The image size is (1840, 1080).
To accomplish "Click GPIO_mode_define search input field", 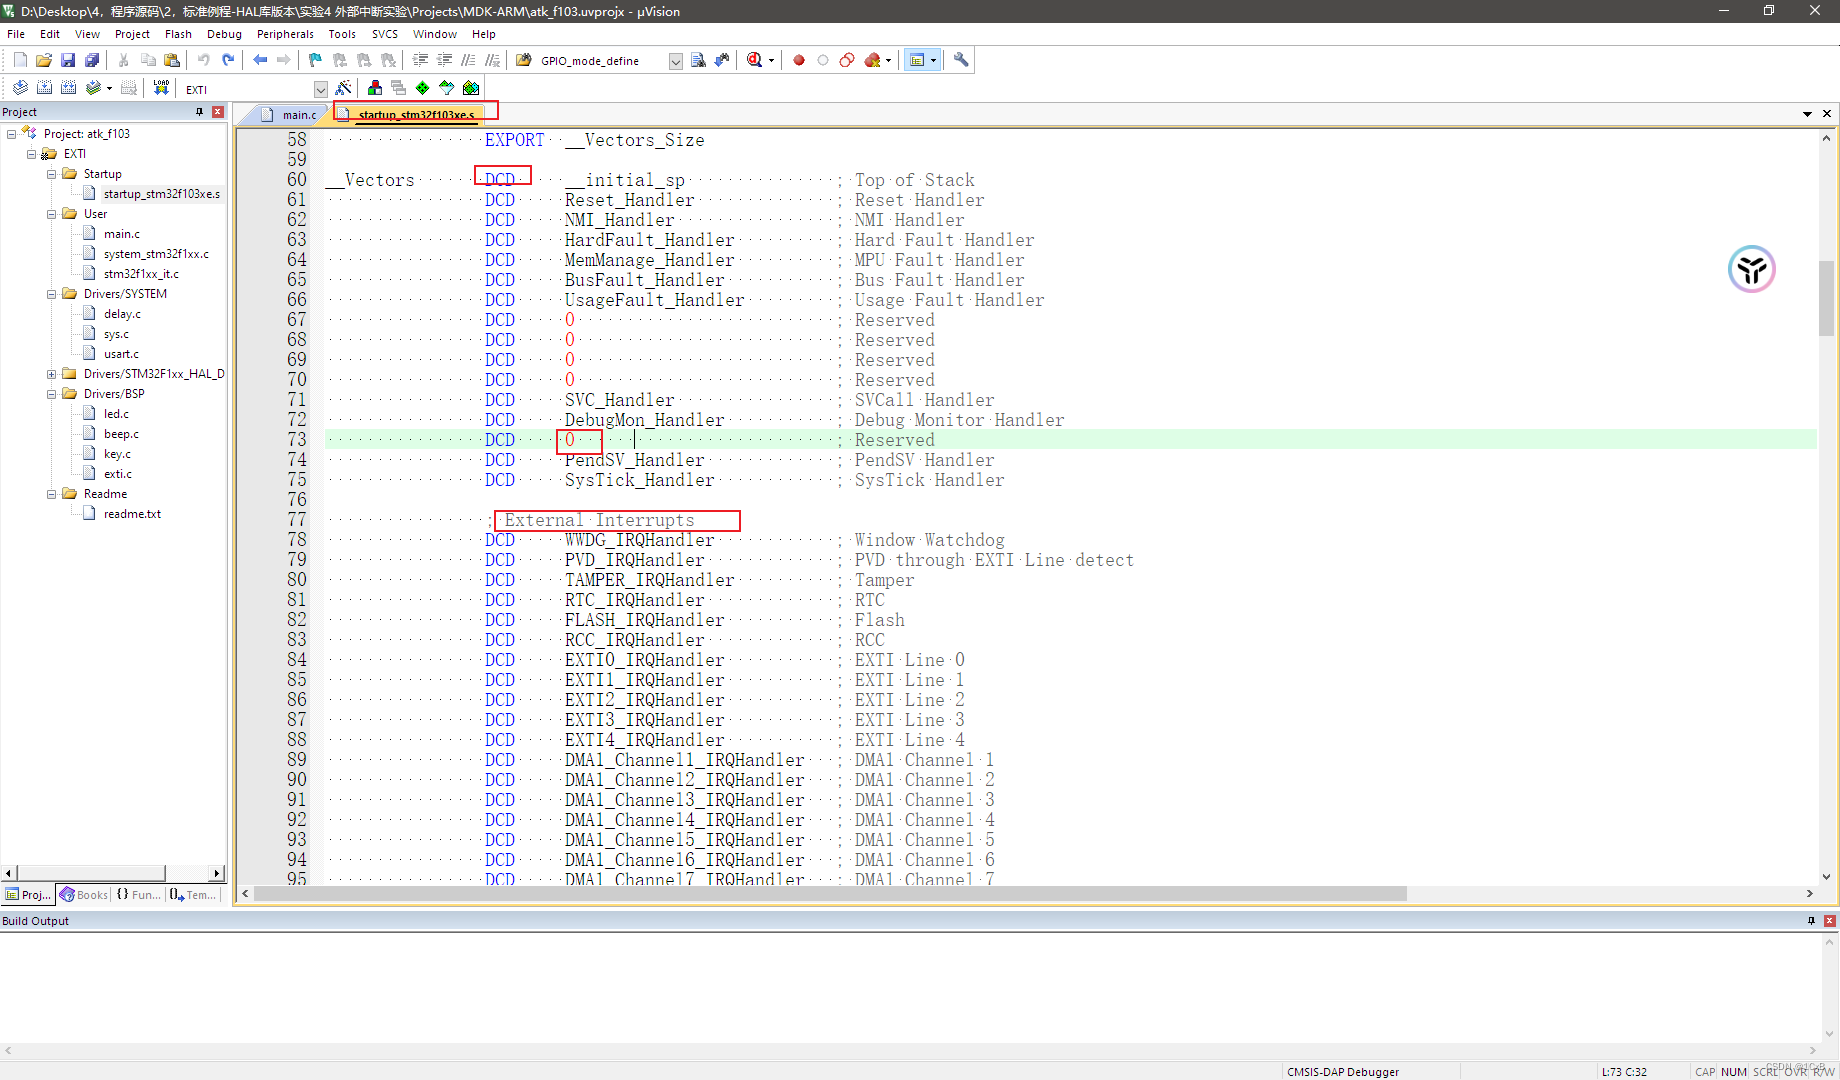I will click(x=602, y=61).
